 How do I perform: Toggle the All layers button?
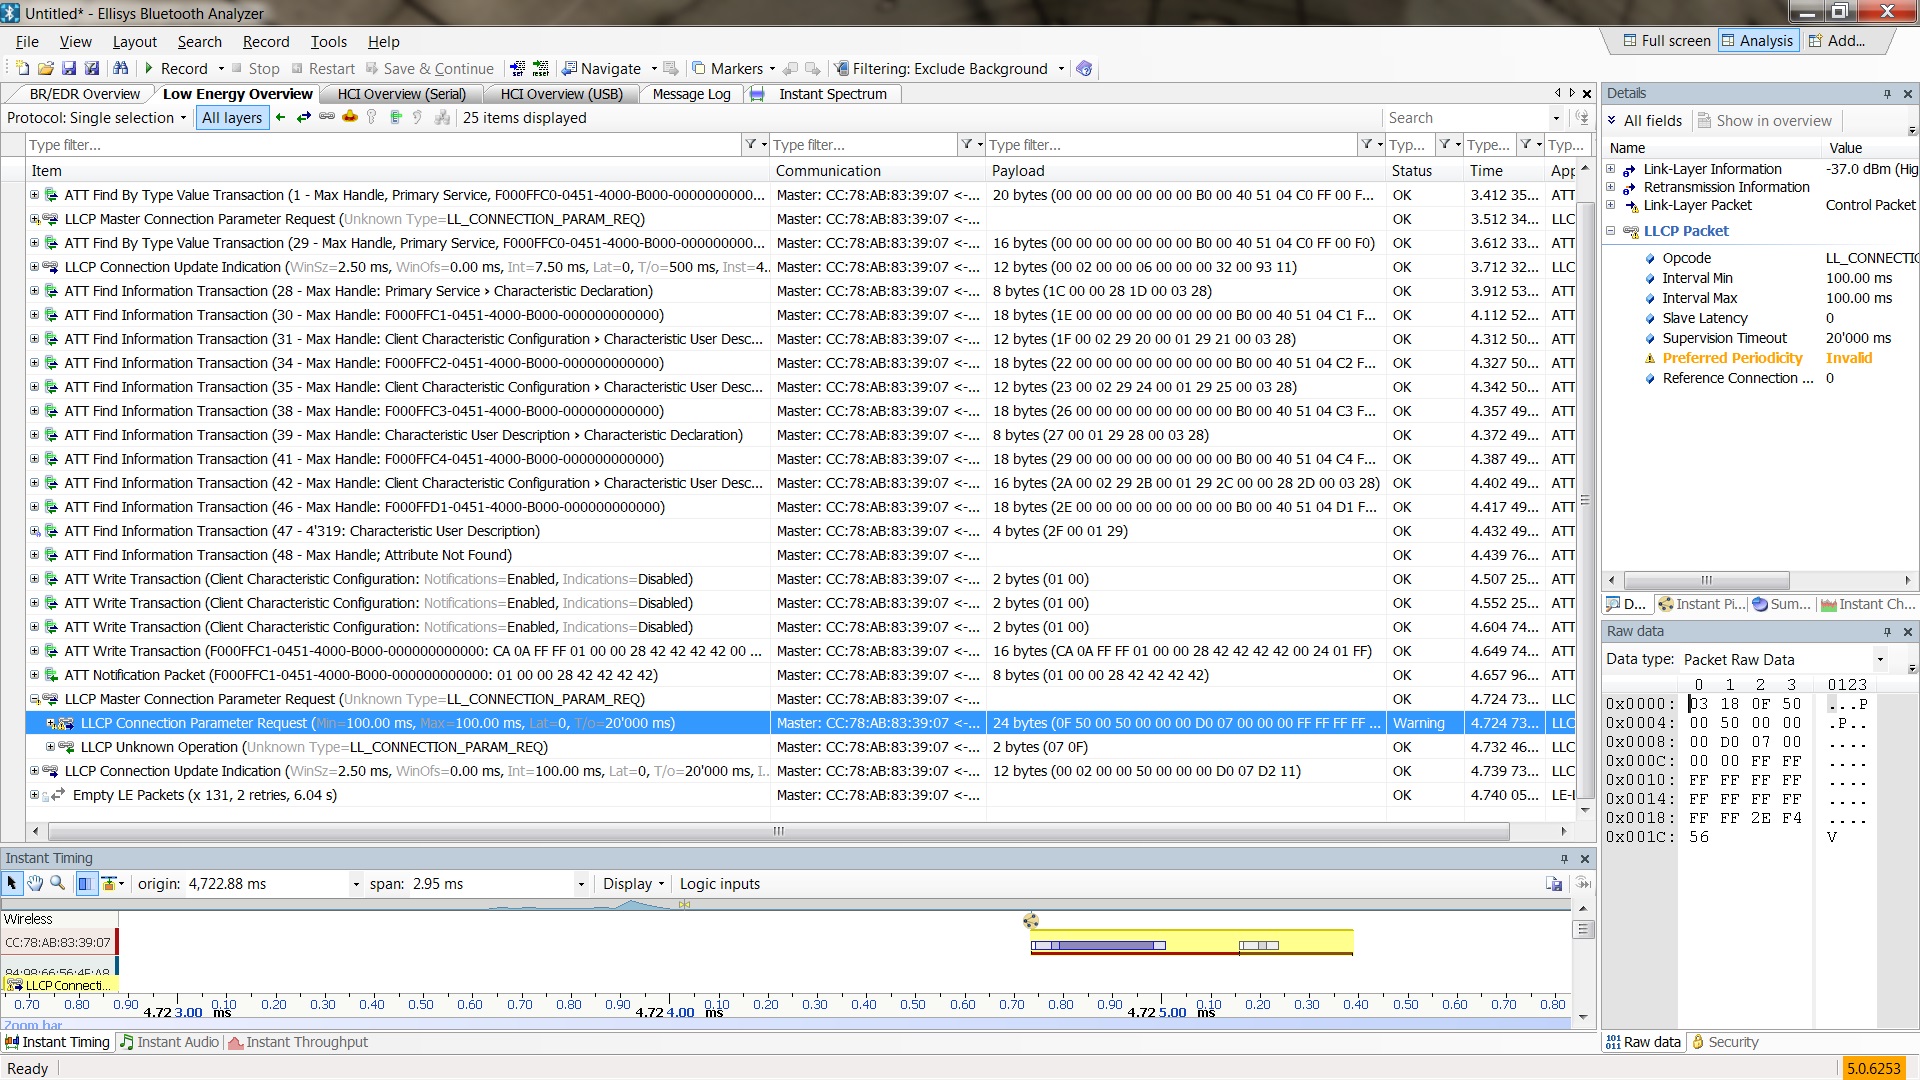pos(231,118)
